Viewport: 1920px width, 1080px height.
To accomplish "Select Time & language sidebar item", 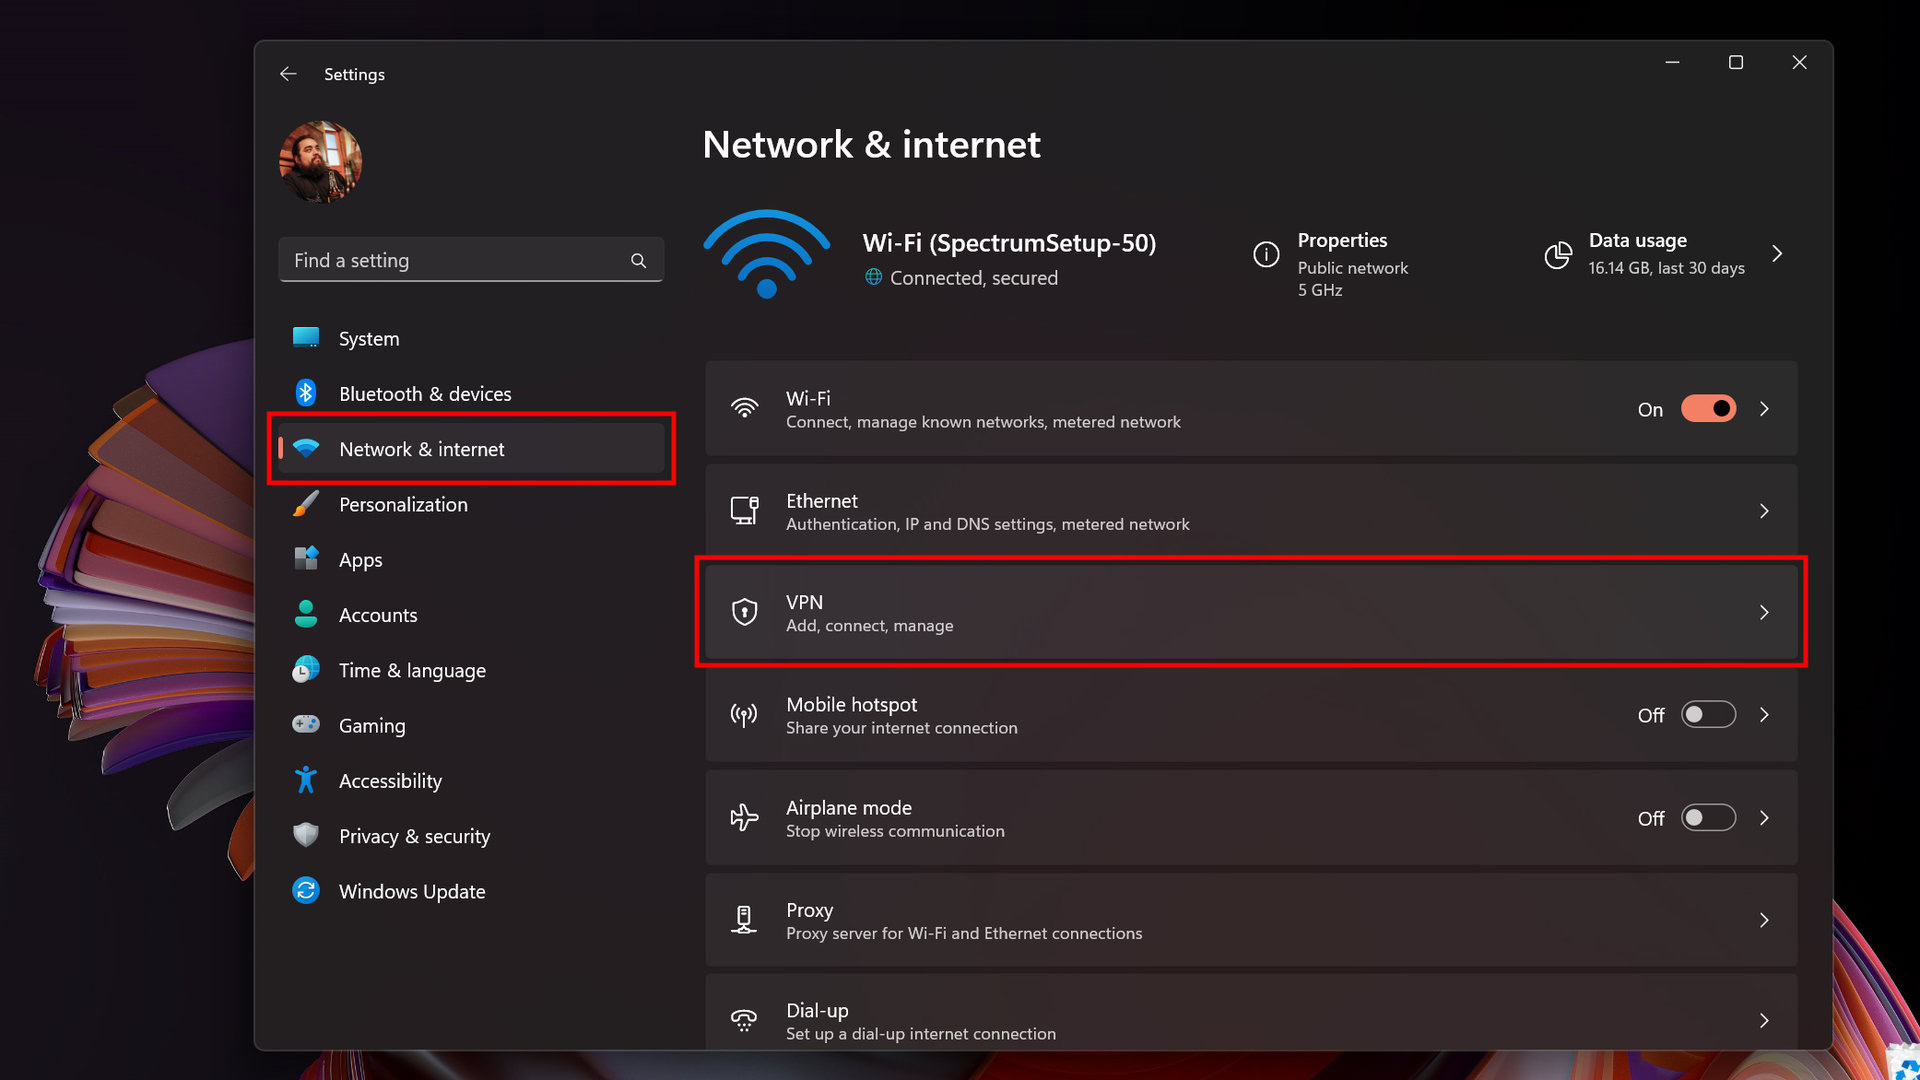I will [x=412, y=671].
